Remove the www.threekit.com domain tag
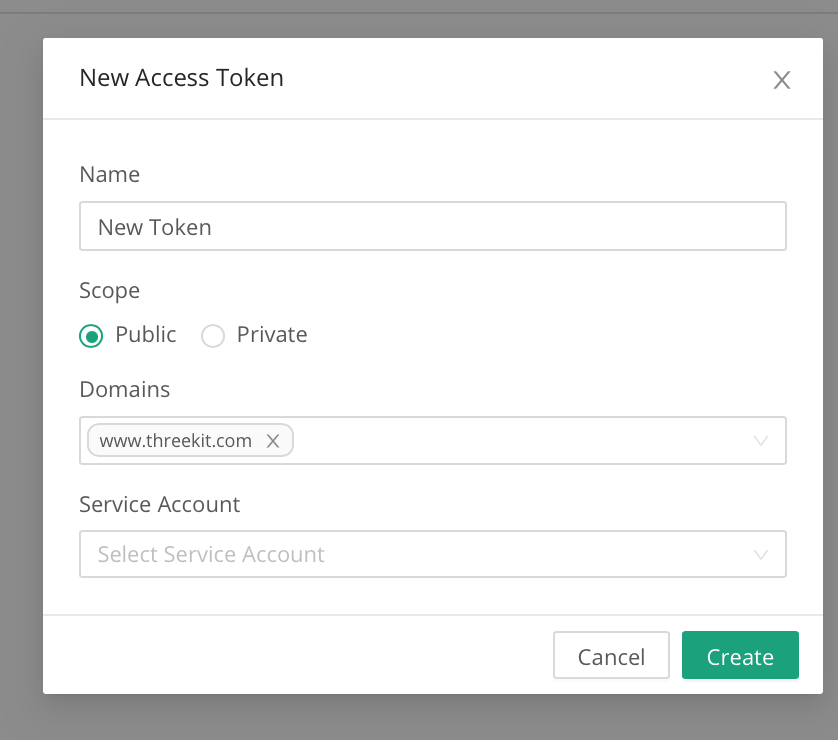This screenshot has width=838, height=740. coord(272,441)
